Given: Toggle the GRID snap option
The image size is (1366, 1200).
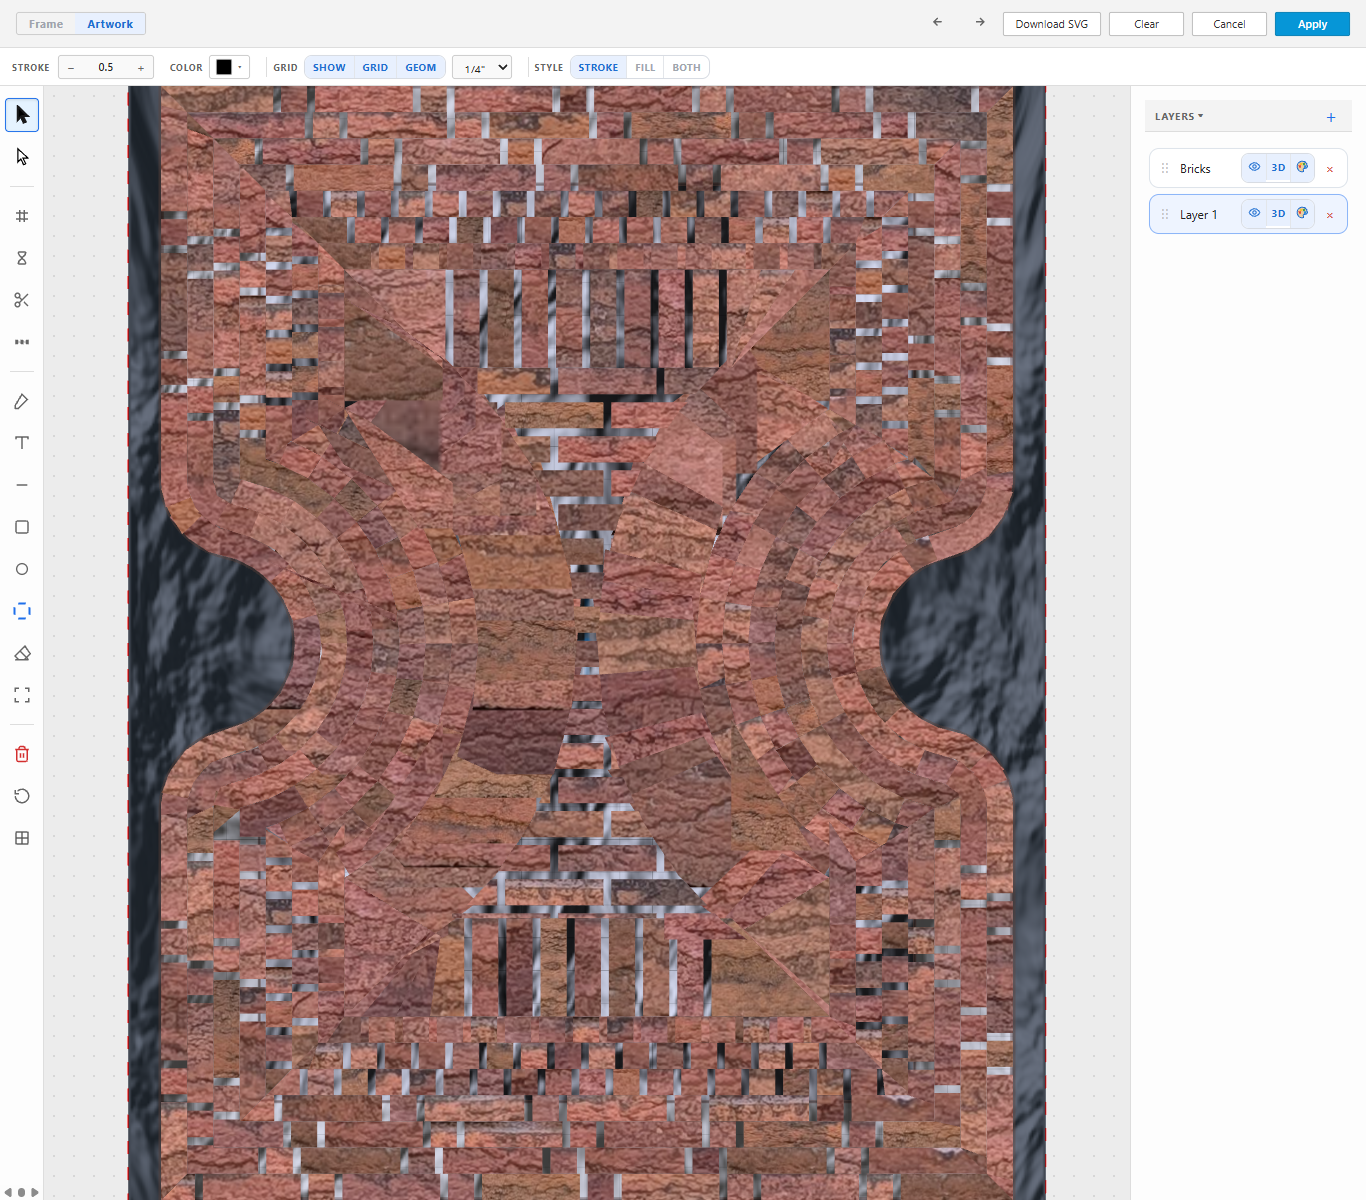Looking at the screenshot, I should tap(375, 68).
